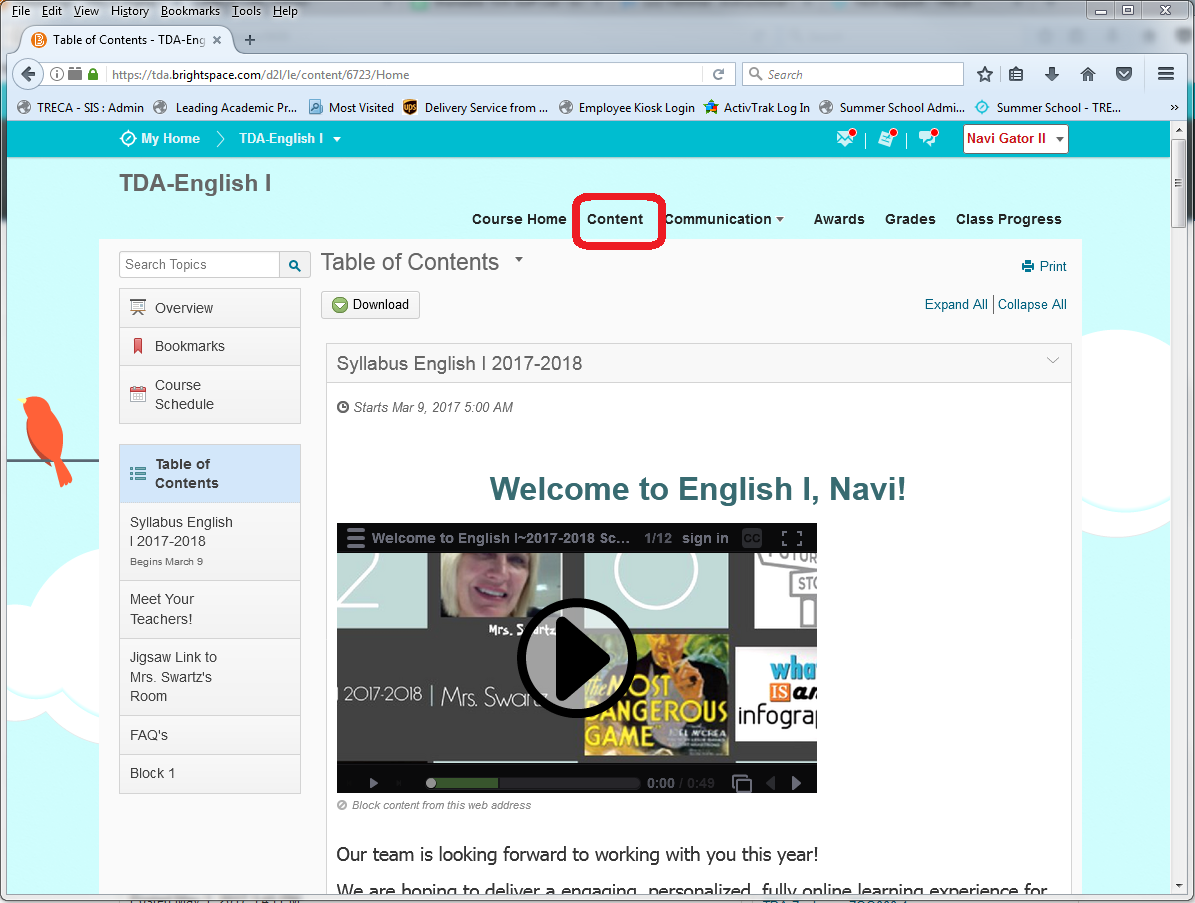1195x903 pixels.
Task: Open FAQ's module
Action: [210, 735]
